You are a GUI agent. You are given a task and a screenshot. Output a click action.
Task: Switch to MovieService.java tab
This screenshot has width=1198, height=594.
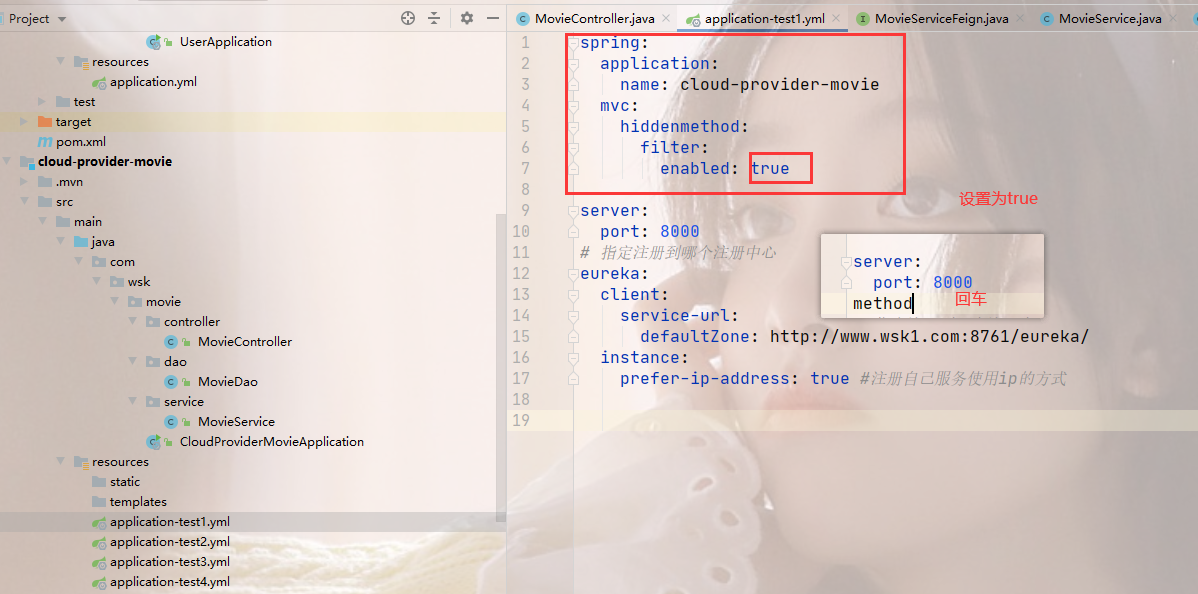pos(1109,18)
